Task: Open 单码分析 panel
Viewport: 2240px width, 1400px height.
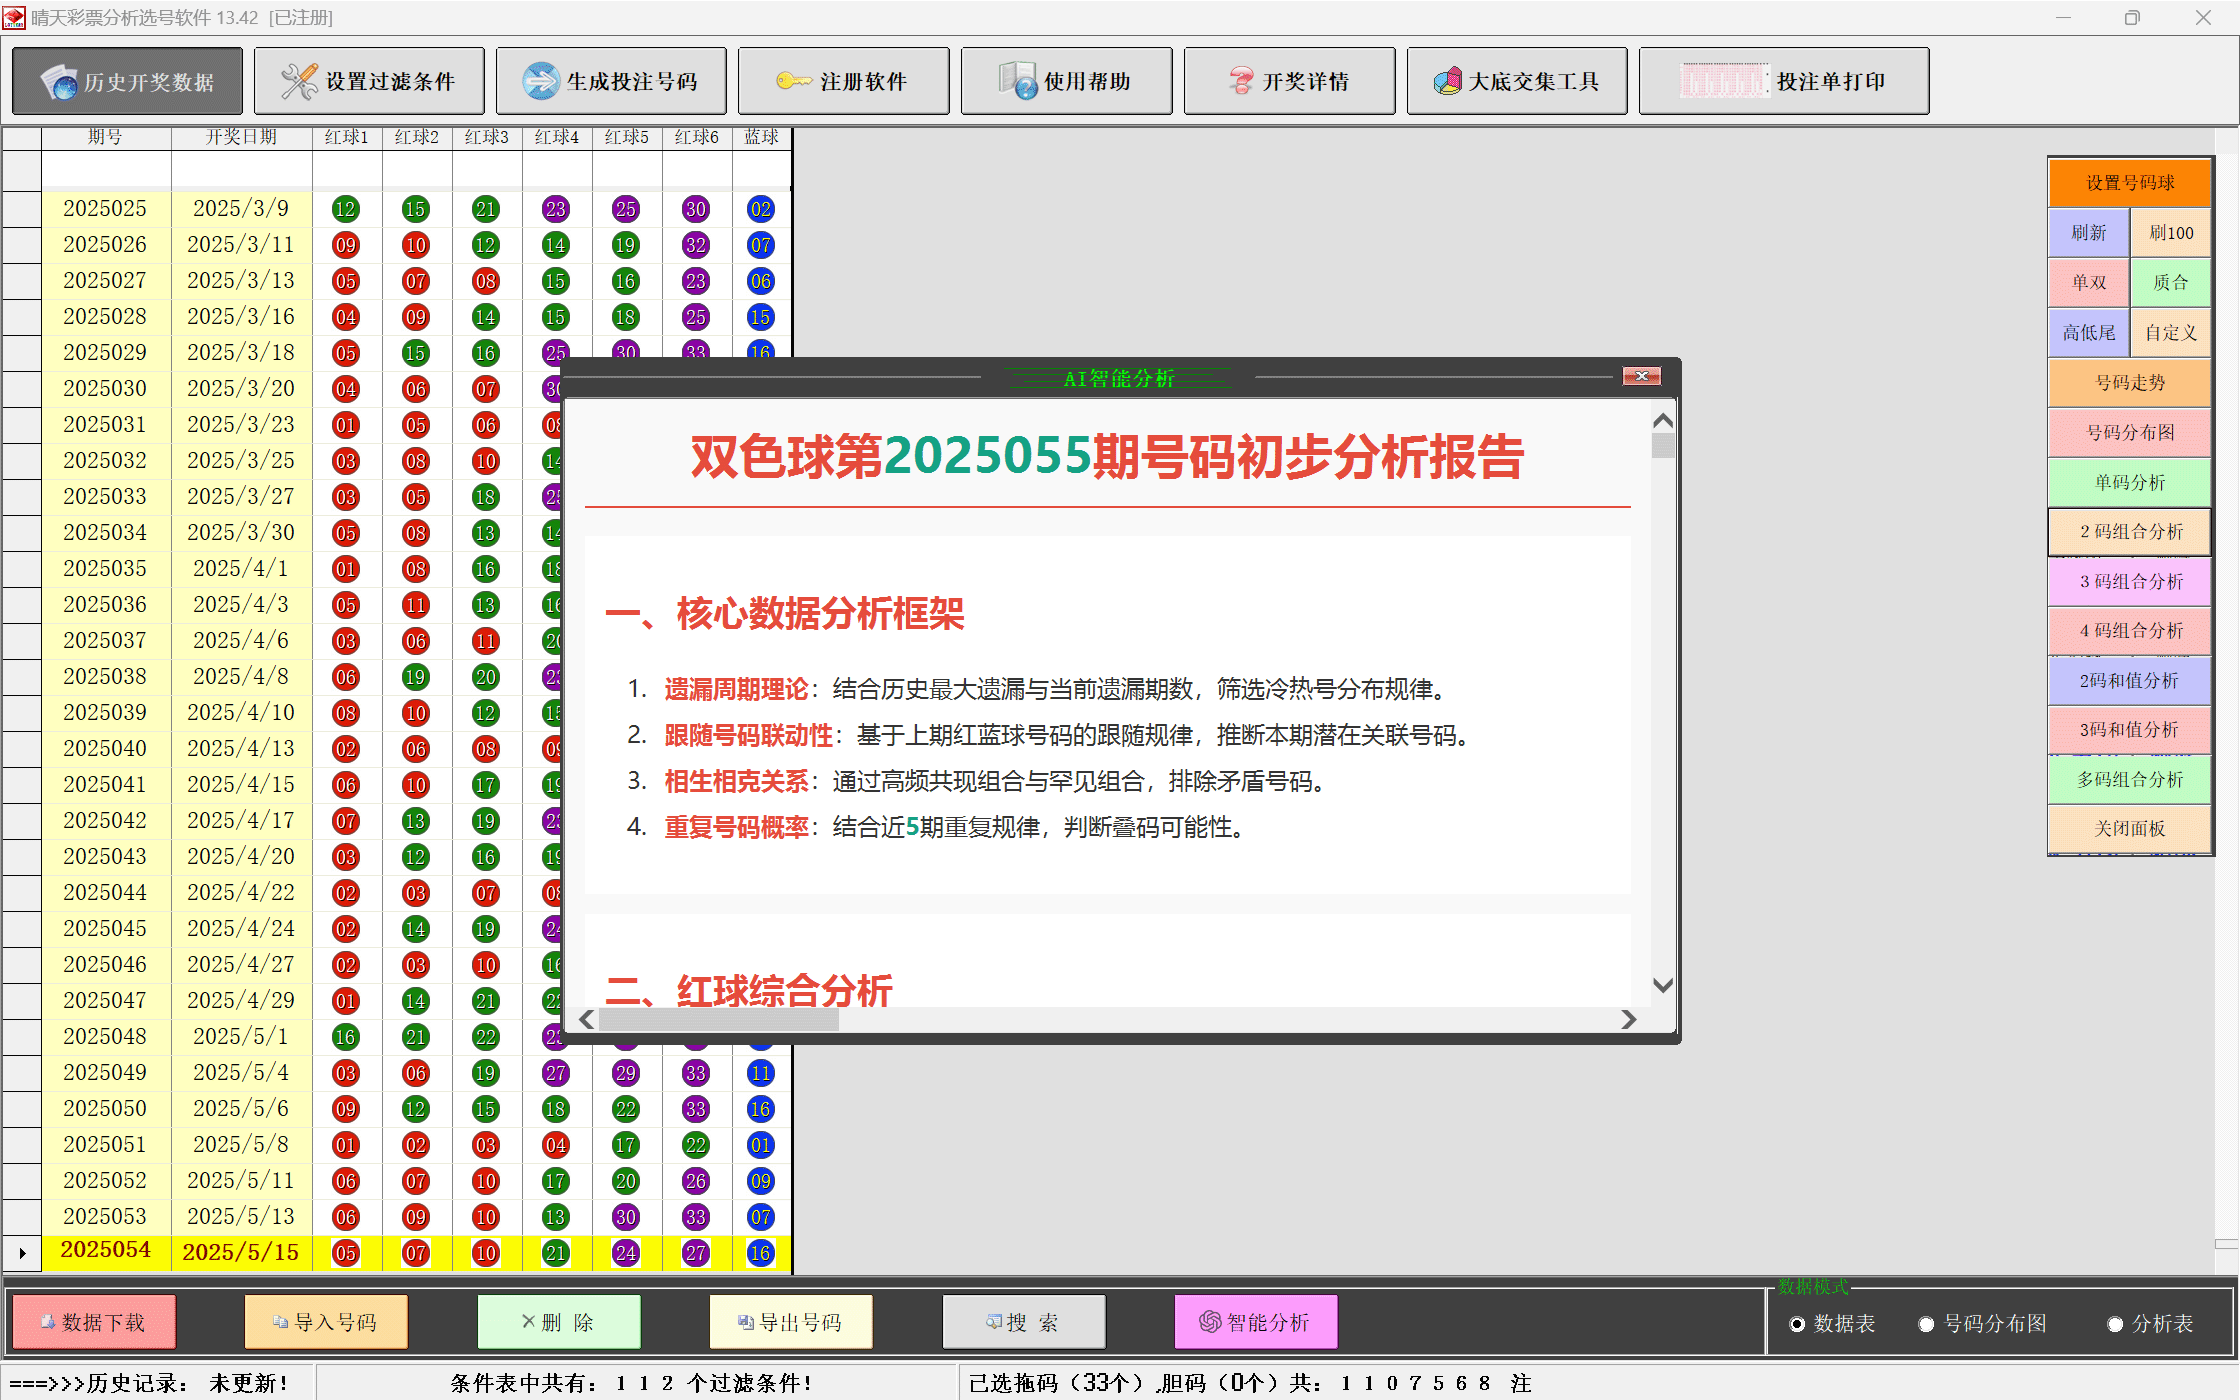Action: point(2128,482)
